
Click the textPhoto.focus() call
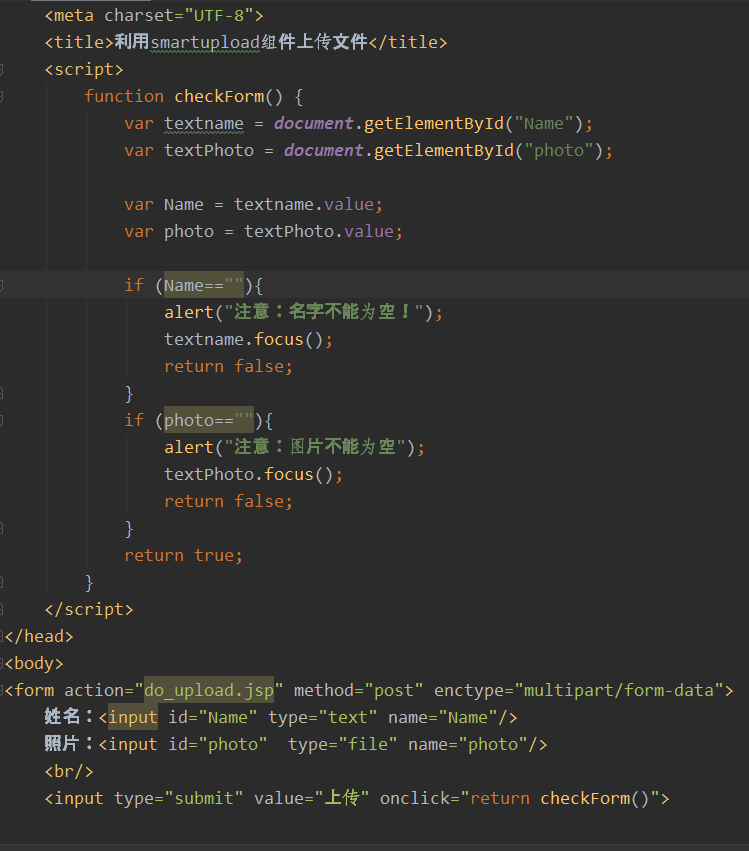pyautogui.click(x=249, y=474)
